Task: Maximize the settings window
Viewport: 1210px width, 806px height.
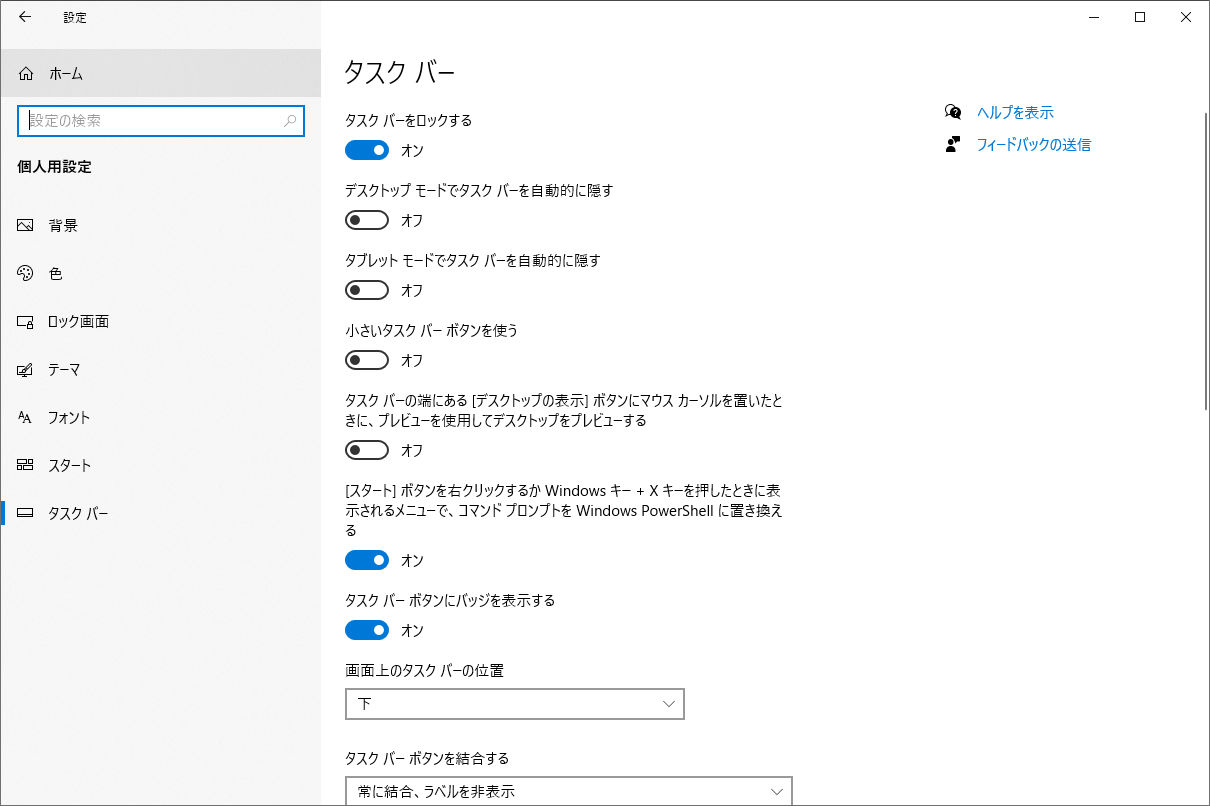Action: (x=1140, y=17)
